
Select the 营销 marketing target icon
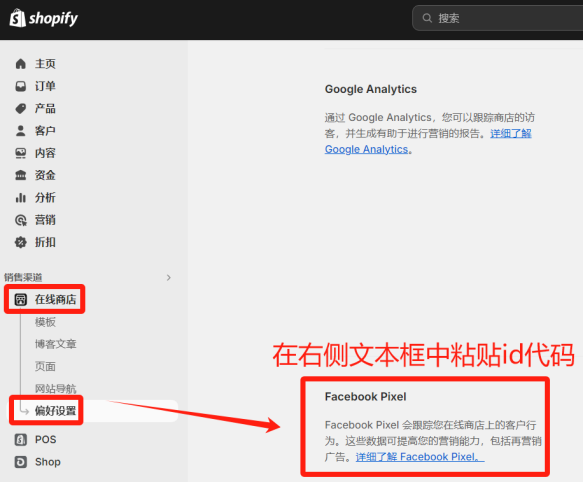click(x=20, y=220)
